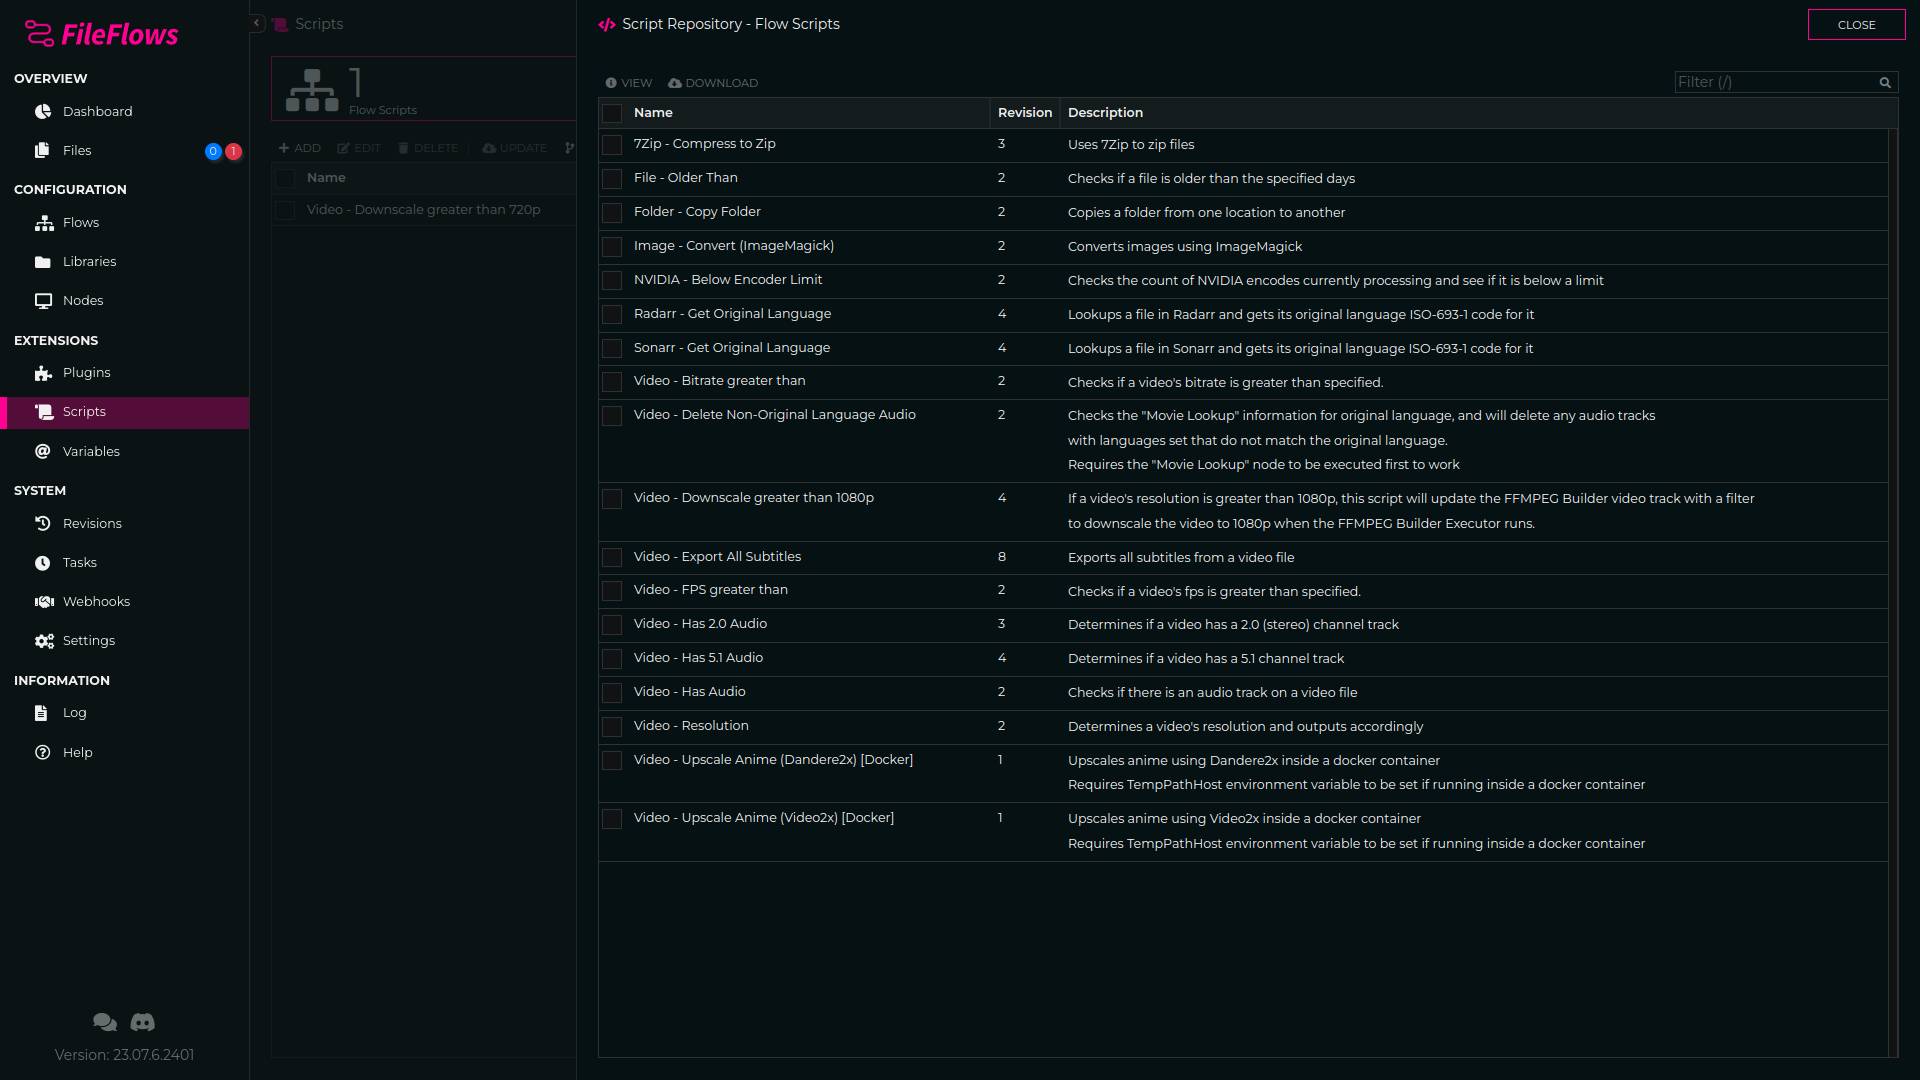Select Video - Downscale greater than 720p
This screenshot has width=1920, height=1080.
coord(423,208)
